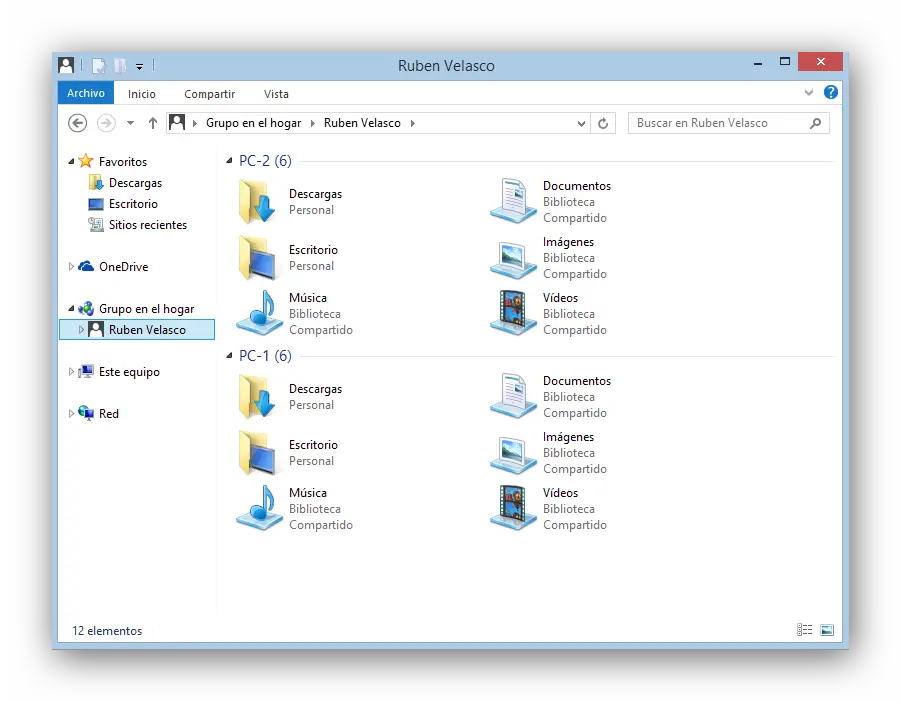Open Vídeos library under PC-2

[549, 314]
